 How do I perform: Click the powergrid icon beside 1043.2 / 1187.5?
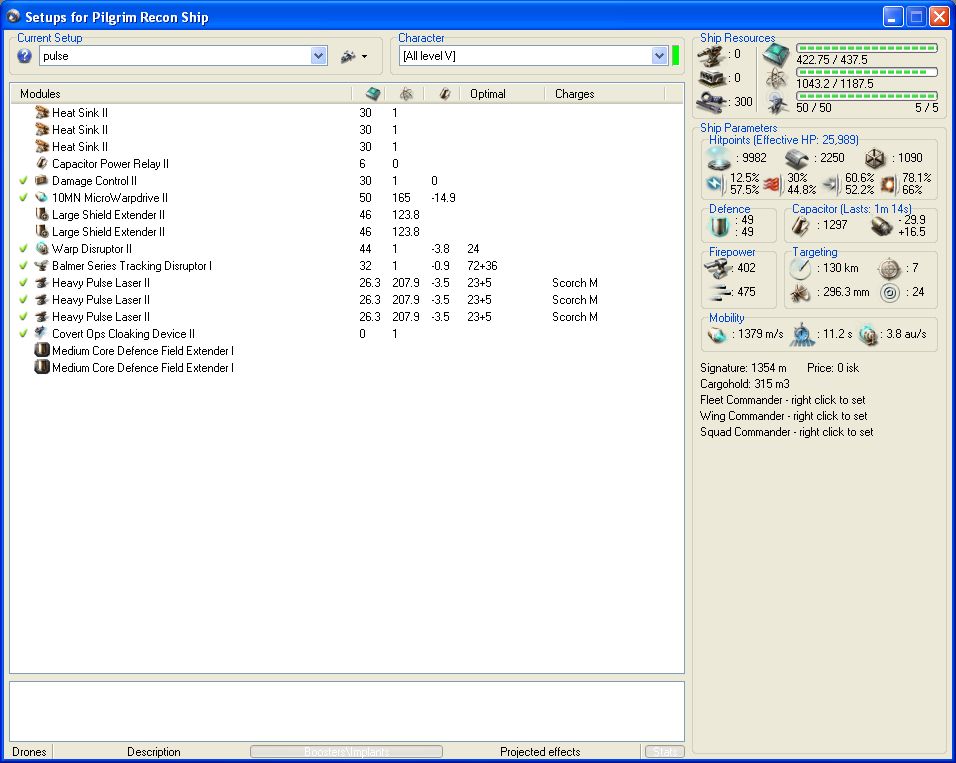pos(776,78)
